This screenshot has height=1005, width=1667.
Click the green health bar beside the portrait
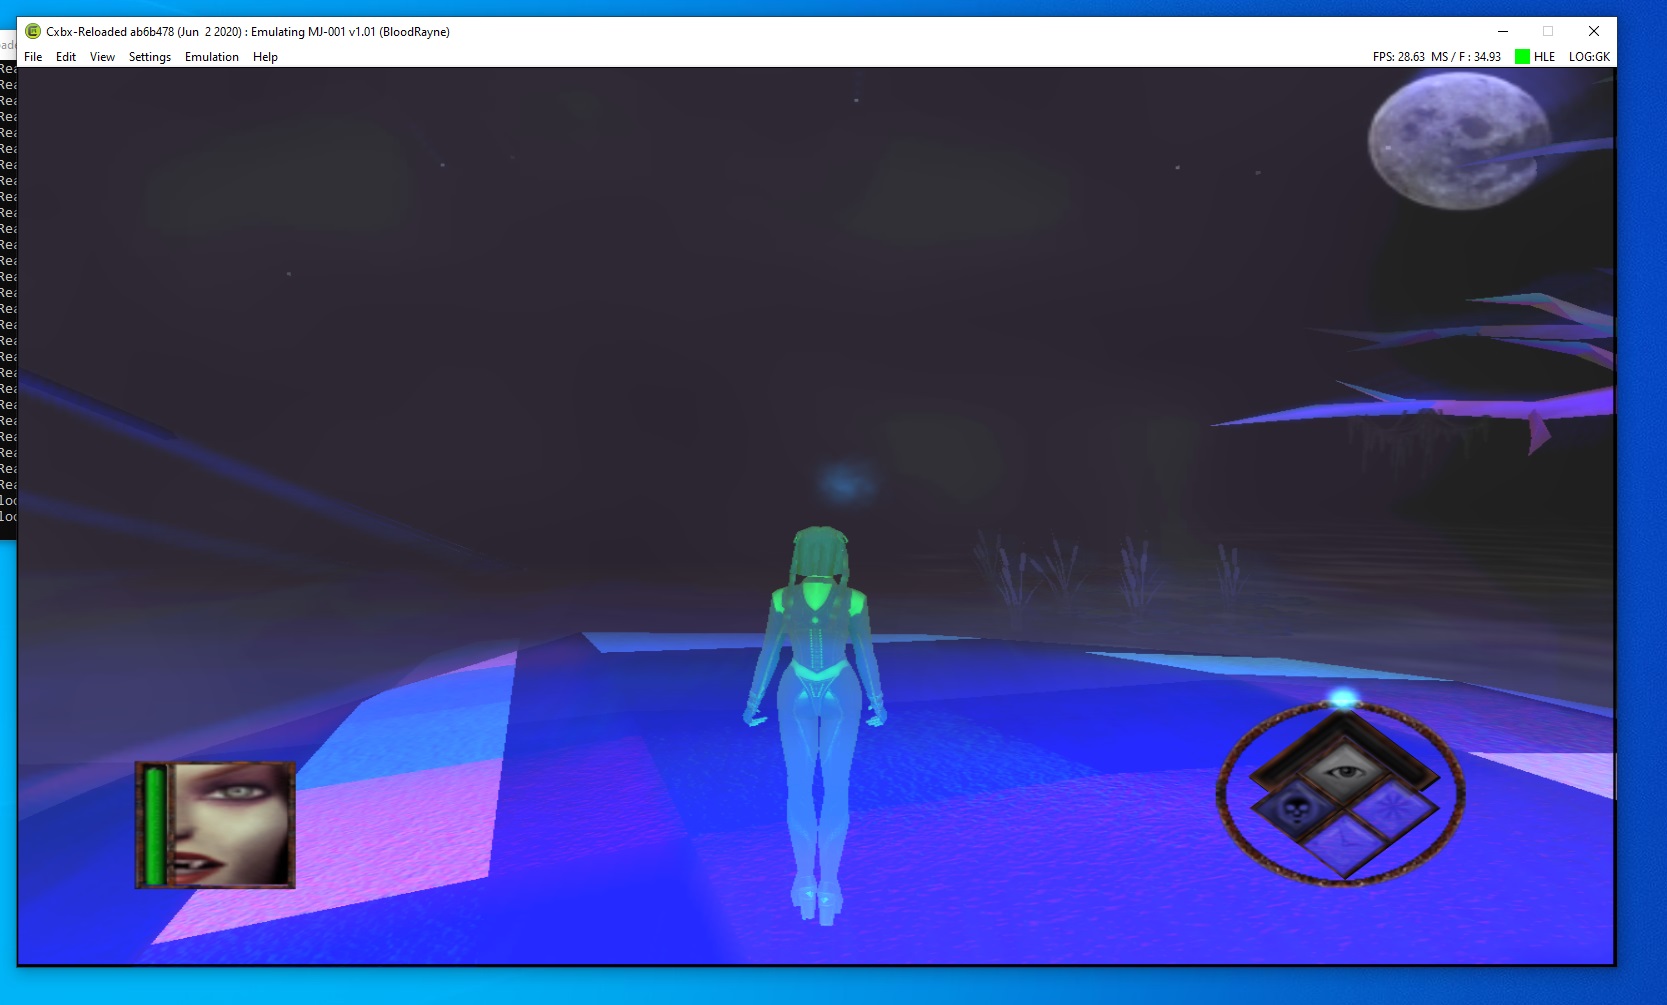click(154, 825)
